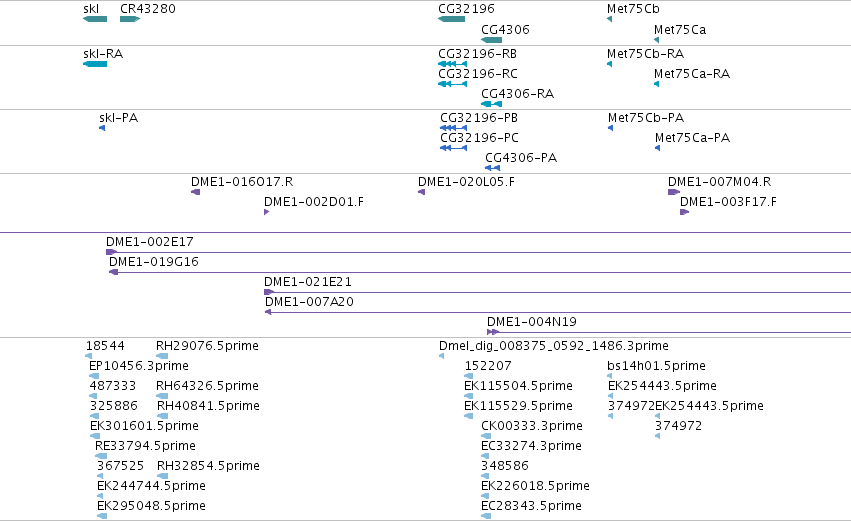851x521 pixels.
Task: Select EST EK244744.5prime
Action: pyautogui.click(x=101, y=497)
